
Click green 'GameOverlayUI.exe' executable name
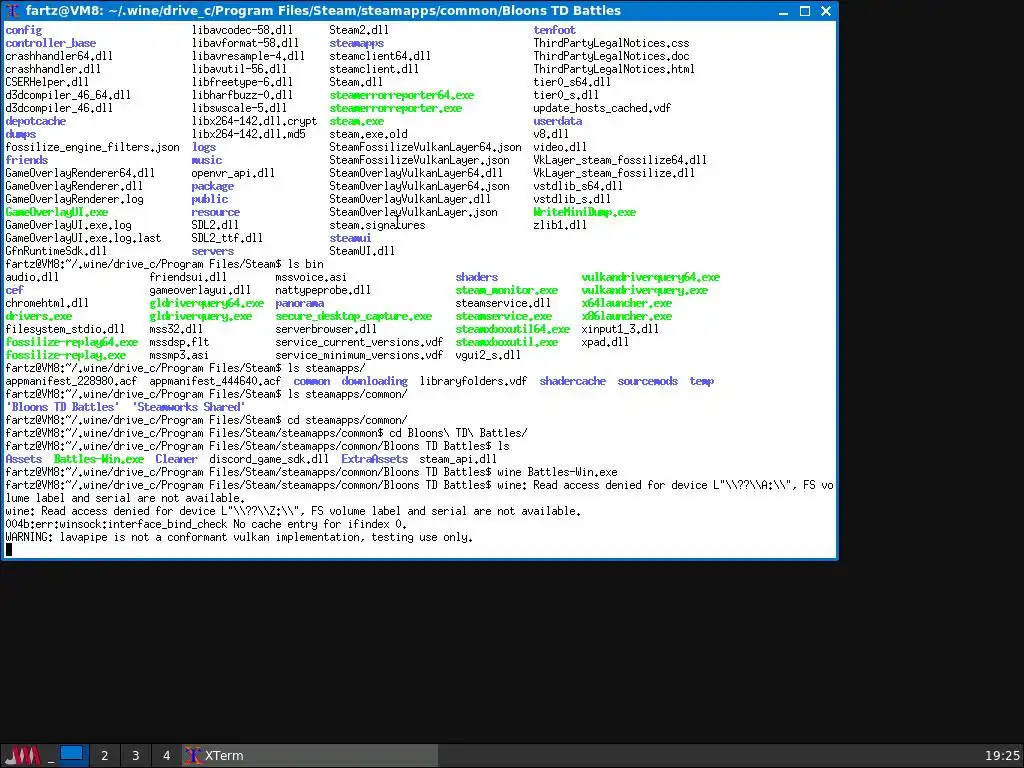57,213
